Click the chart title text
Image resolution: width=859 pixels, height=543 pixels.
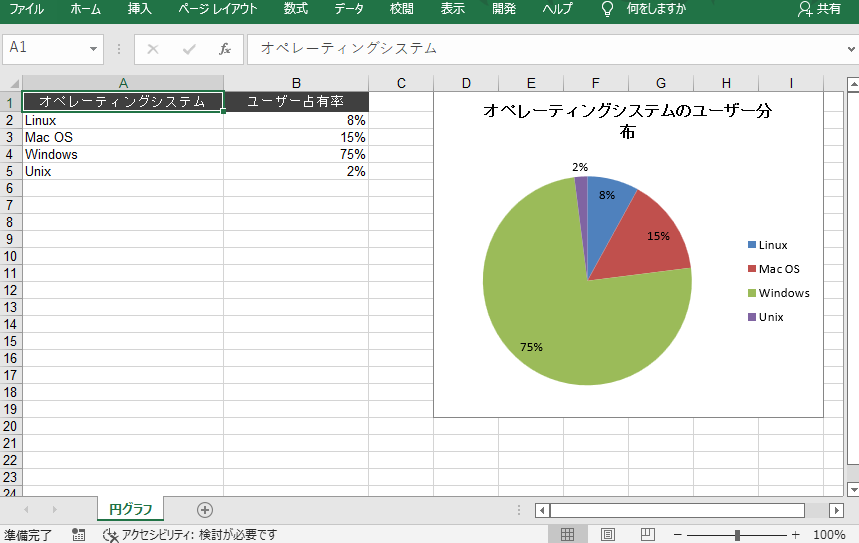[628, 121]
